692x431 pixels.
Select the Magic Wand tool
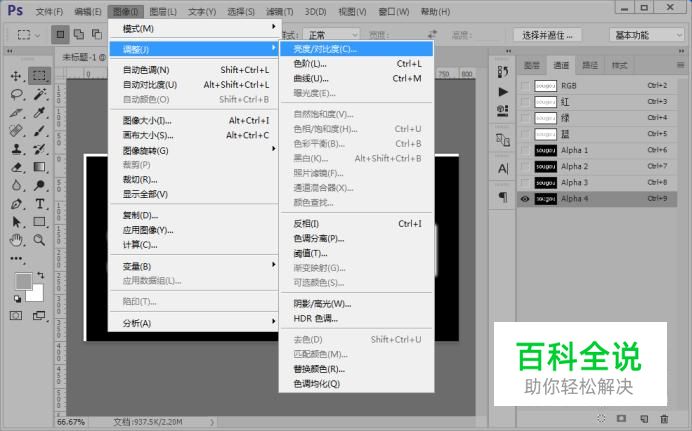[40, 94]
